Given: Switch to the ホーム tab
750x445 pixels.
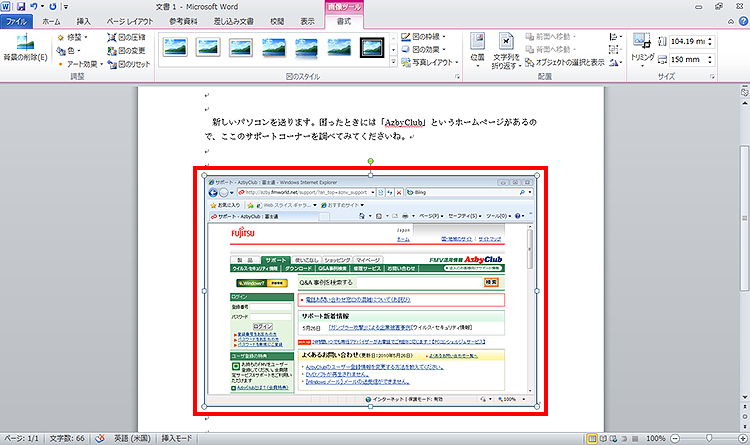Looking at the screenshot, I should [51, 22].
